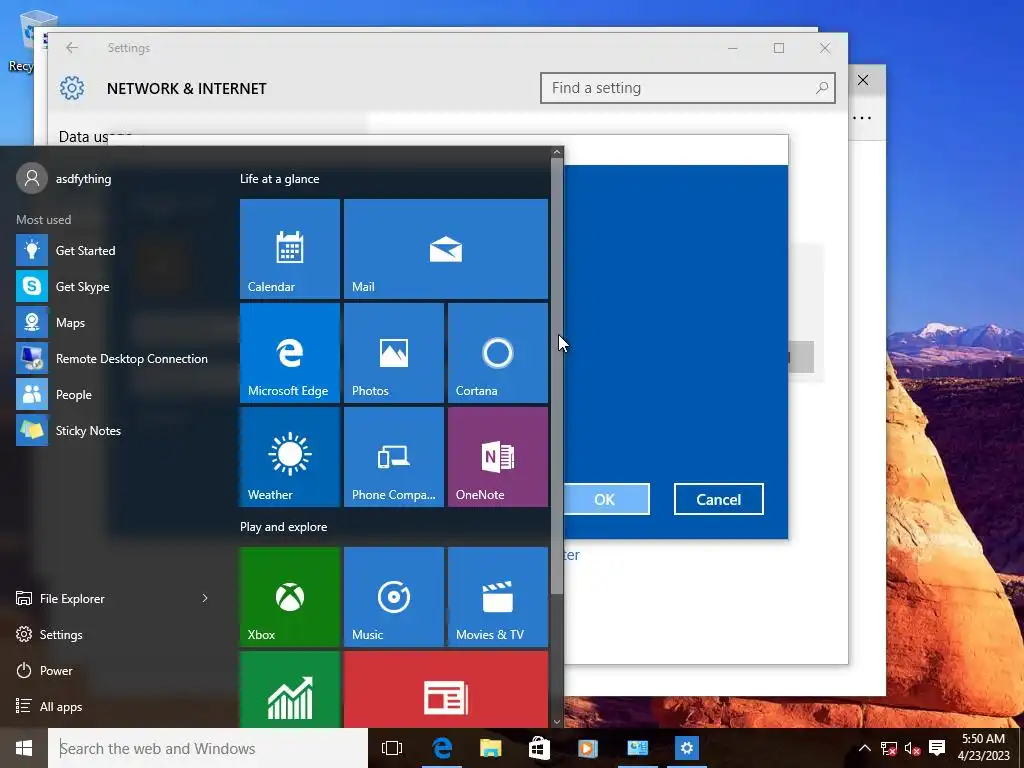Image resolution: width=1024 pixels, height=768 pixels.
Task: Open the media player taskbar icon
Action: pos(588,748)
